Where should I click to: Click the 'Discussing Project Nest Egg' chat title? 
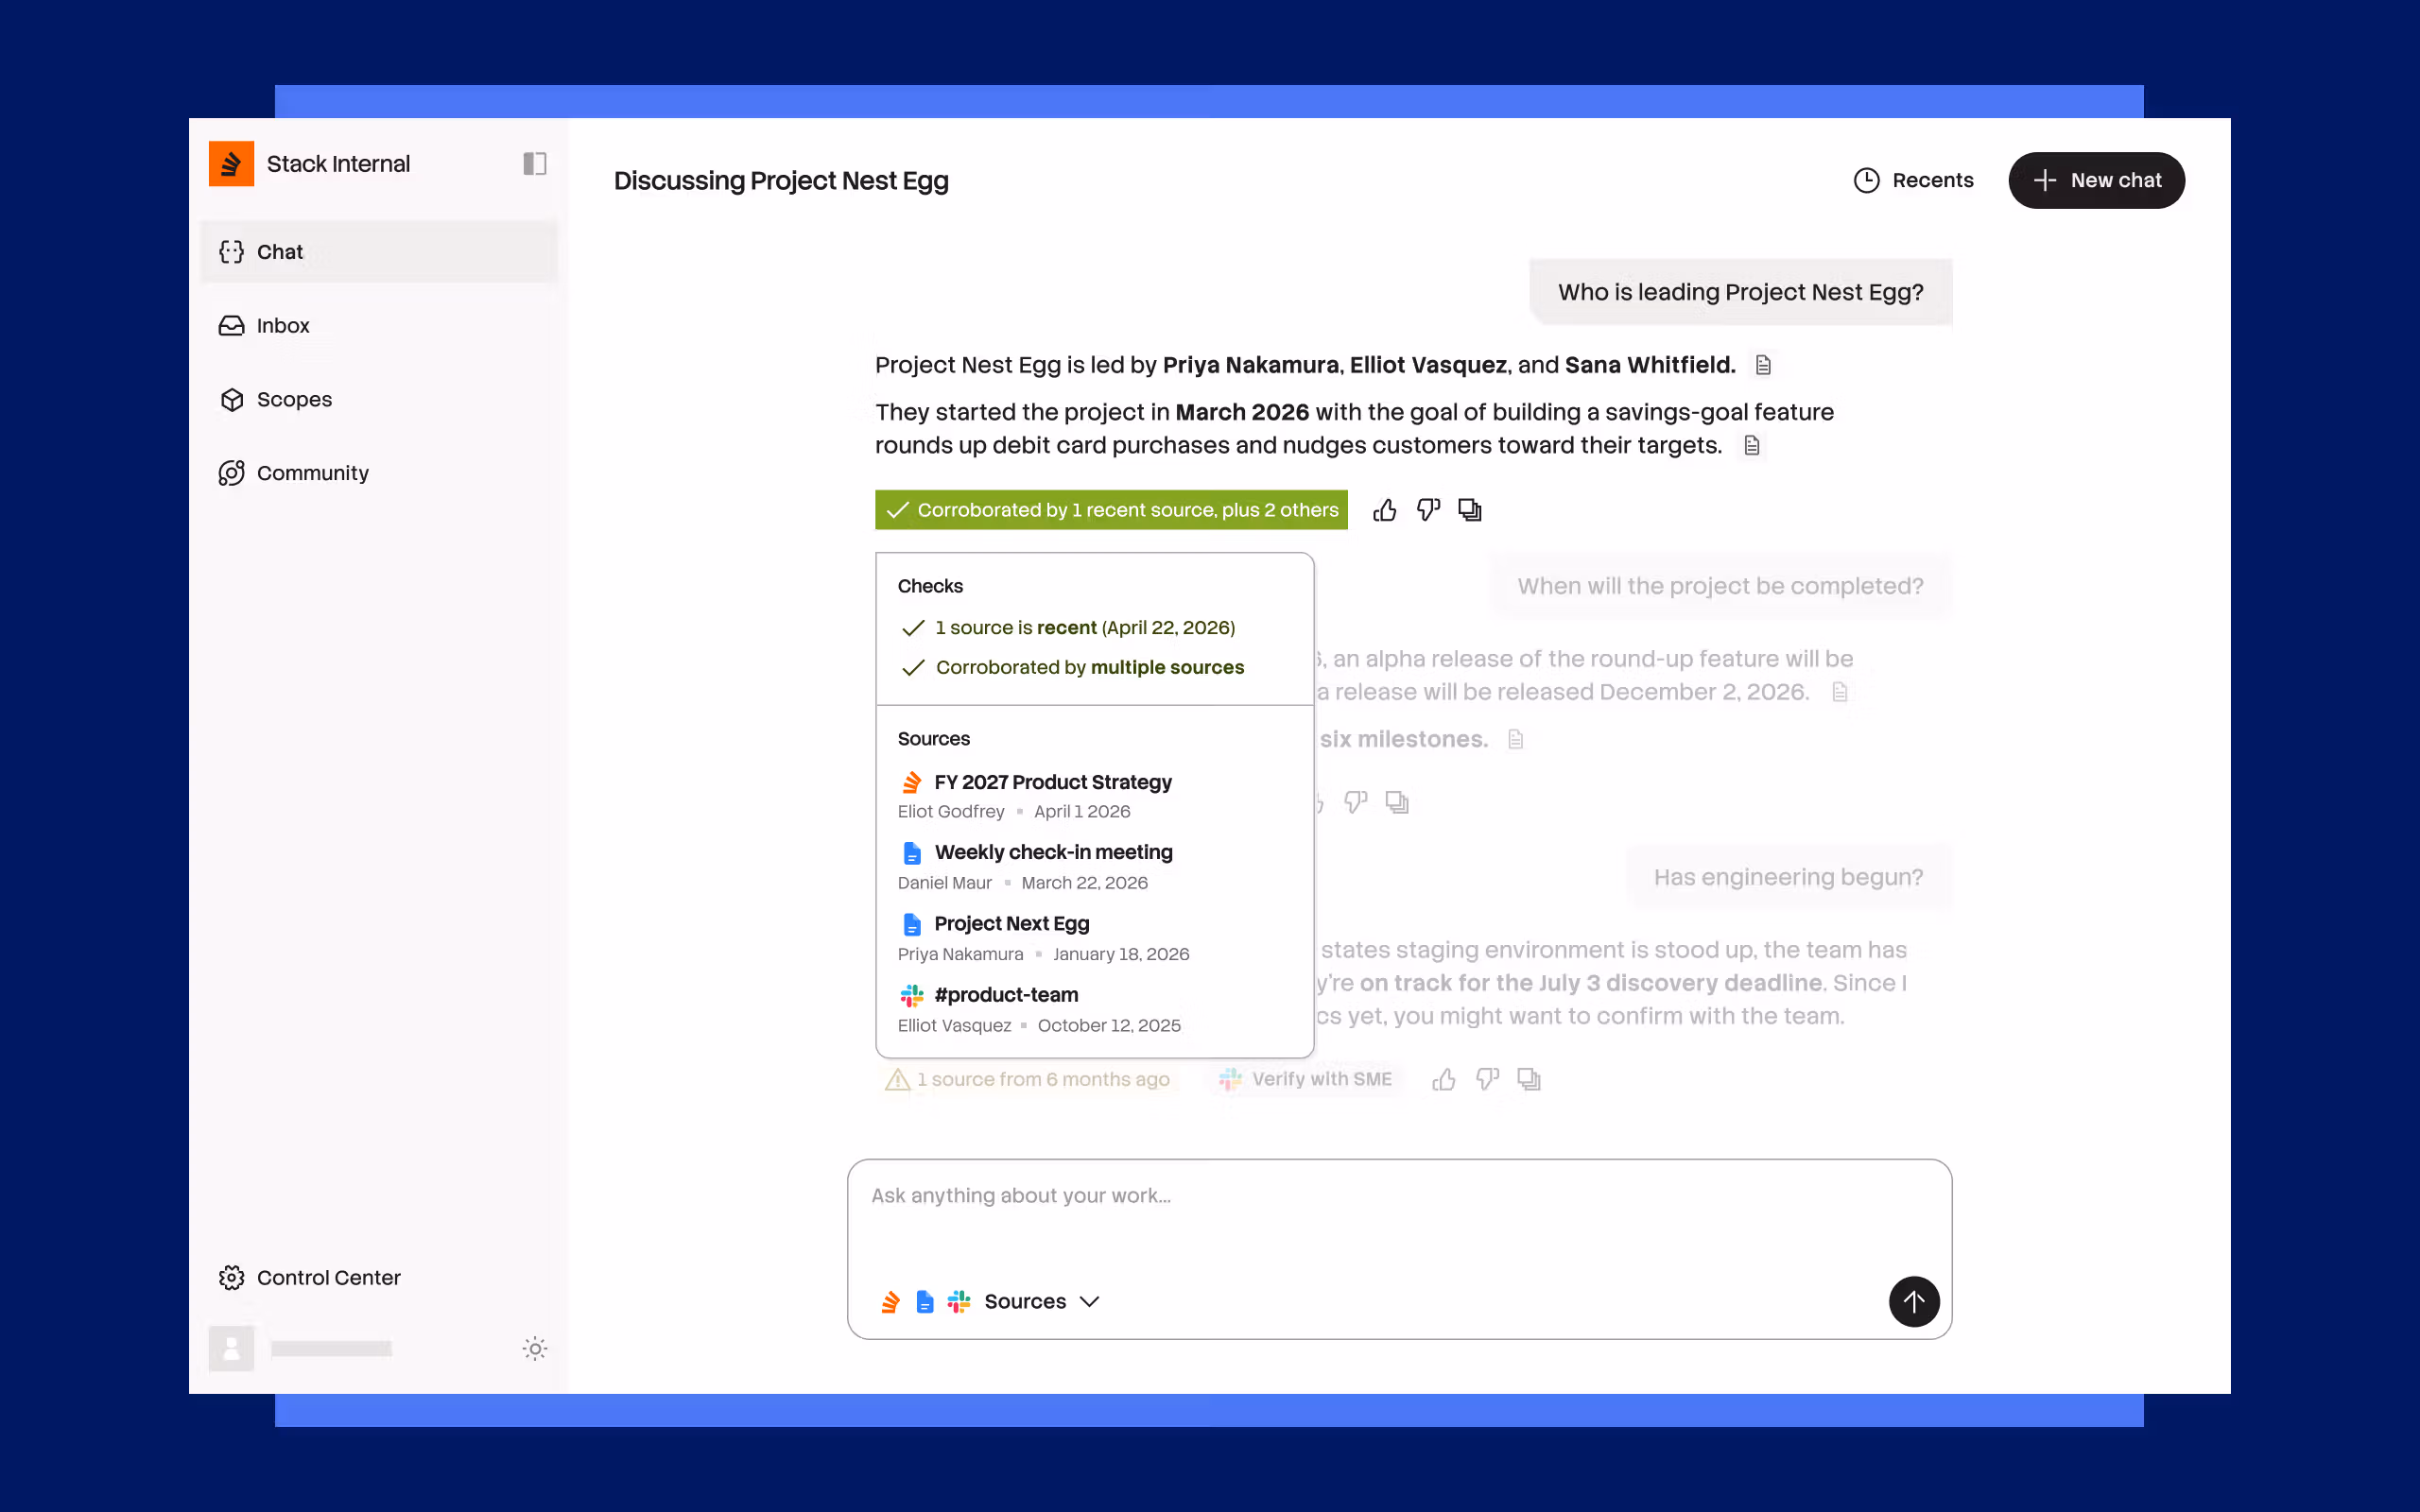(781, 180)
